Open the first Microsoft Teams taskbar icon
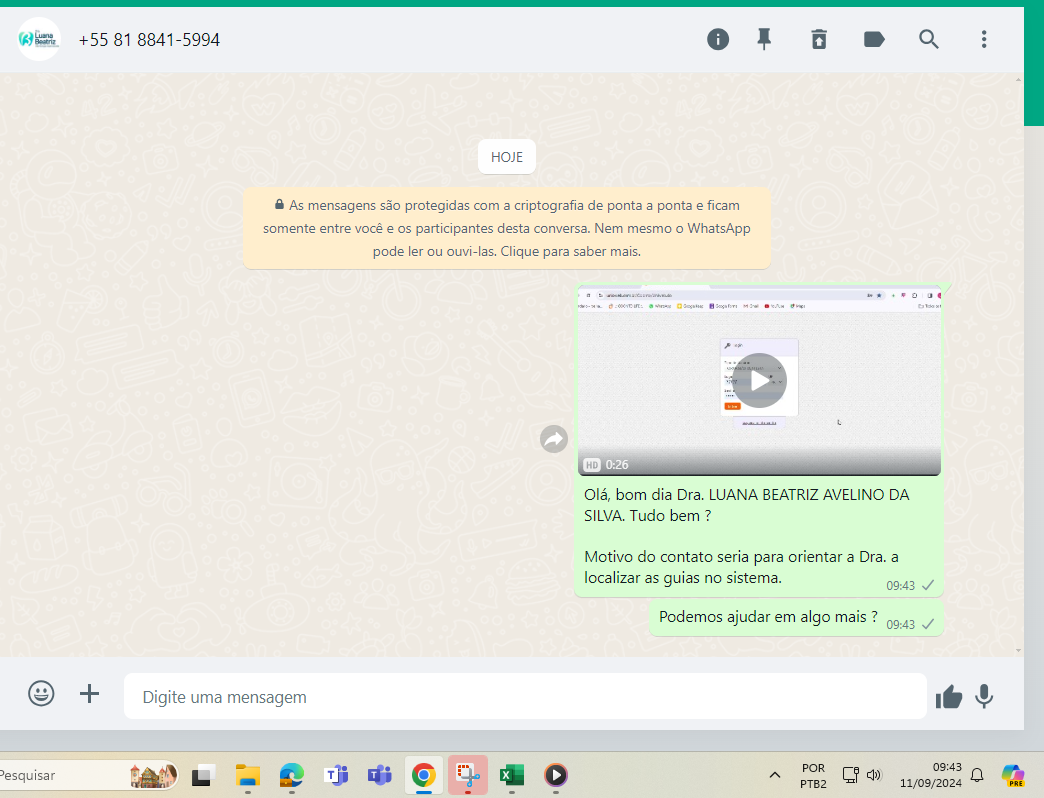 pyautogui.click(x=336, y=775)
